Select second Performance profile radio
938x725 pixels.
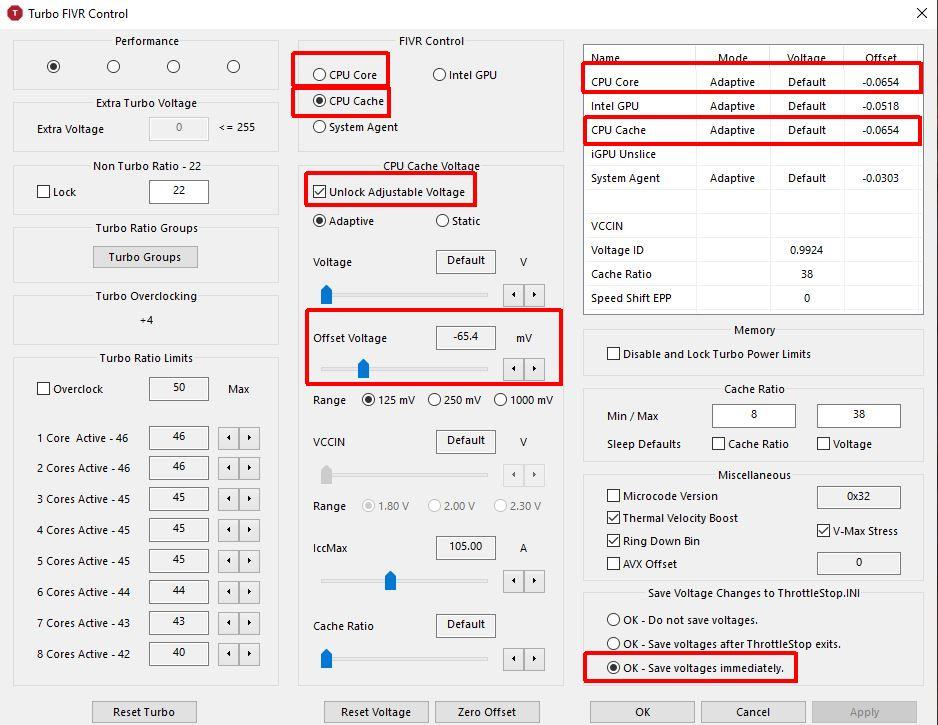(x=114, y=66)
